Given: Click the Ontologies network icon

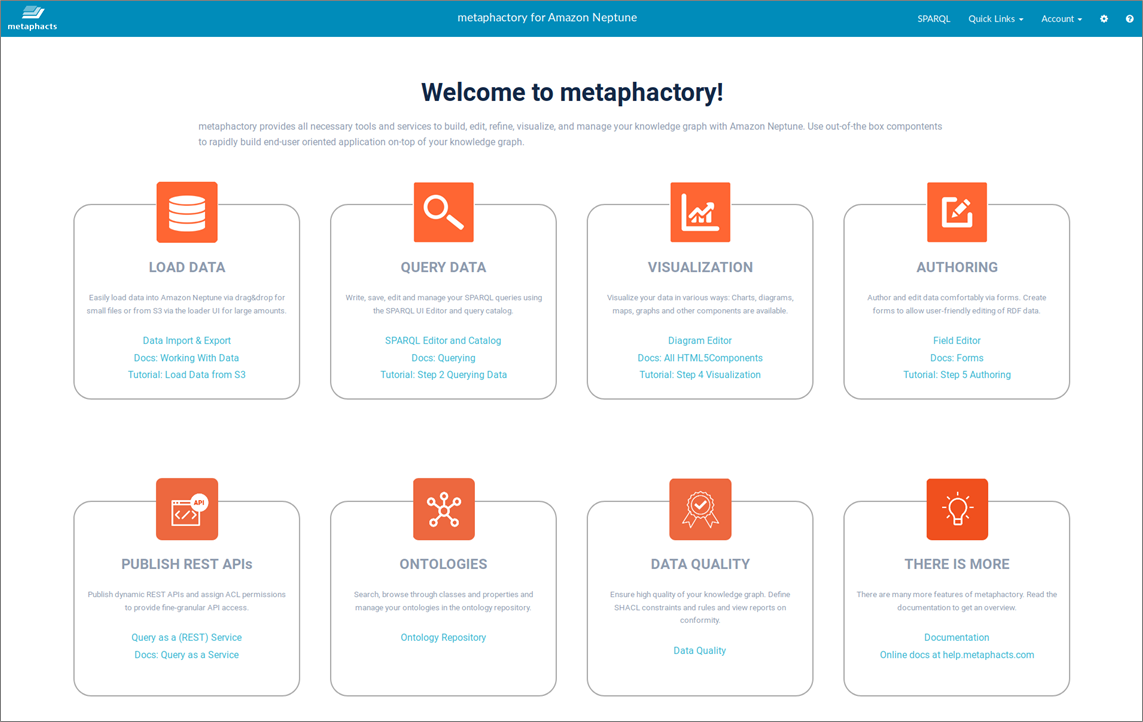Looking at the screenshot, I should pos(443,509).
